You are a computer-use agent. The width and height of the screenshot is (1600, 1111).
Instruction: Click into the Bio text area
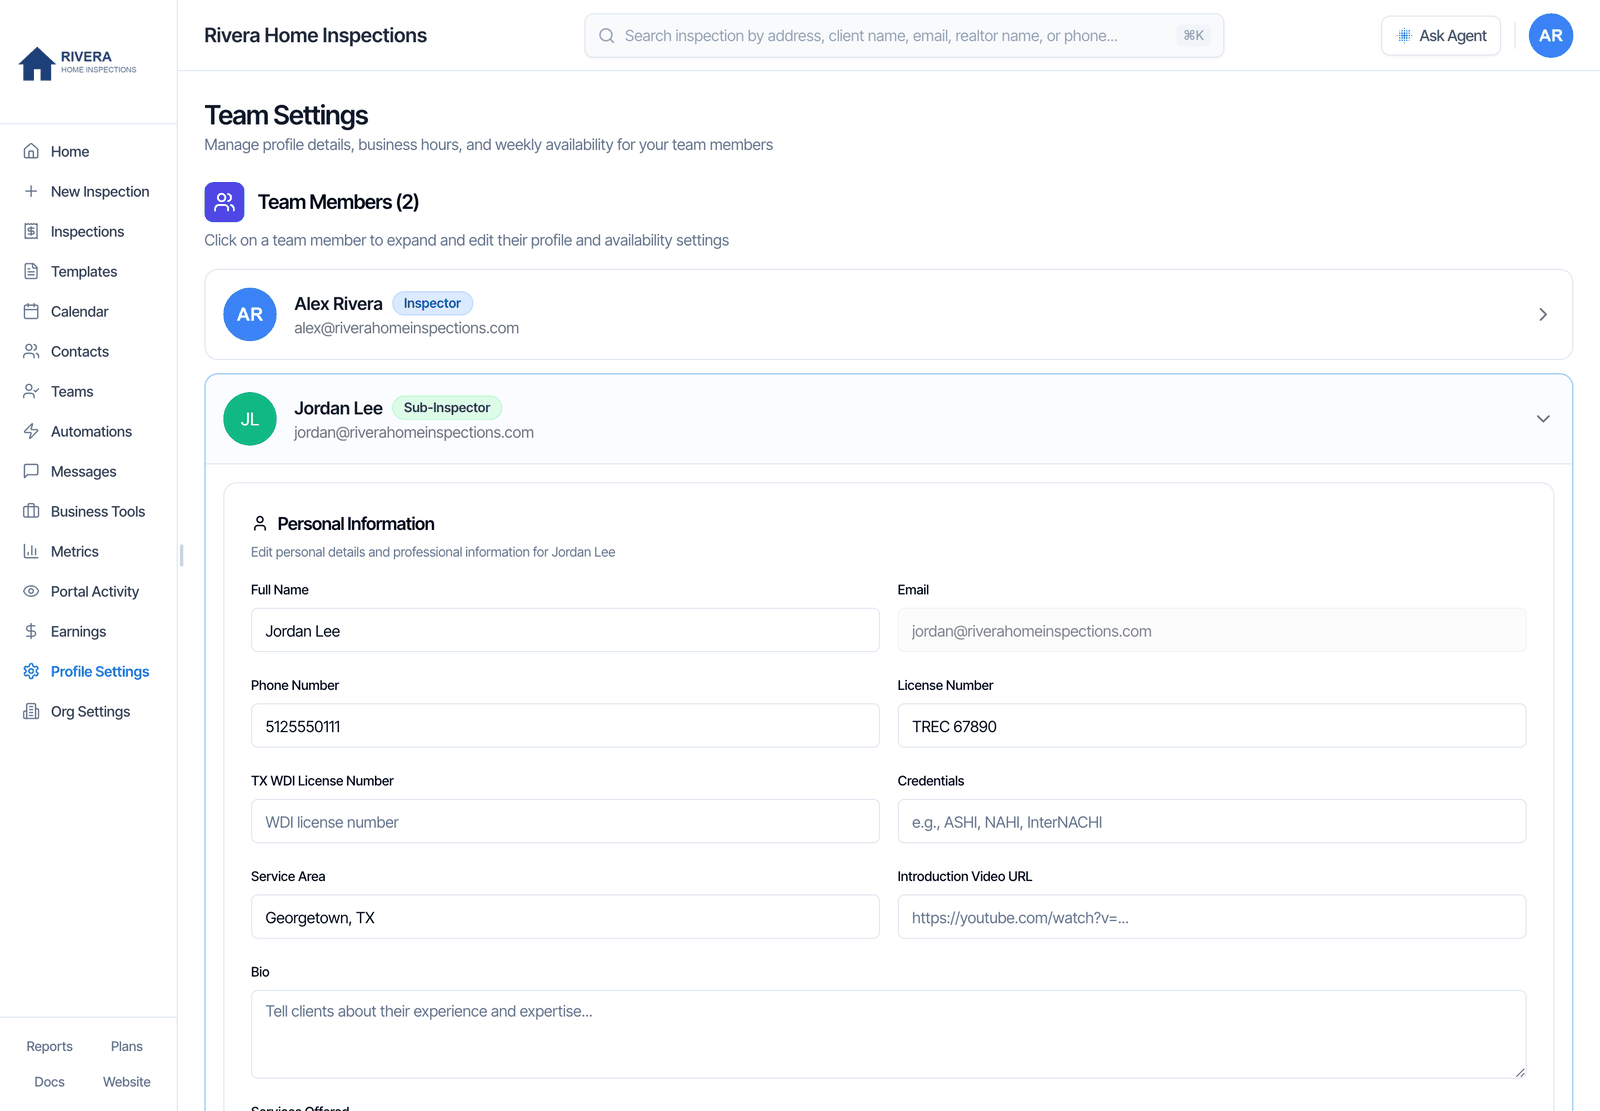click(888, 1034)
